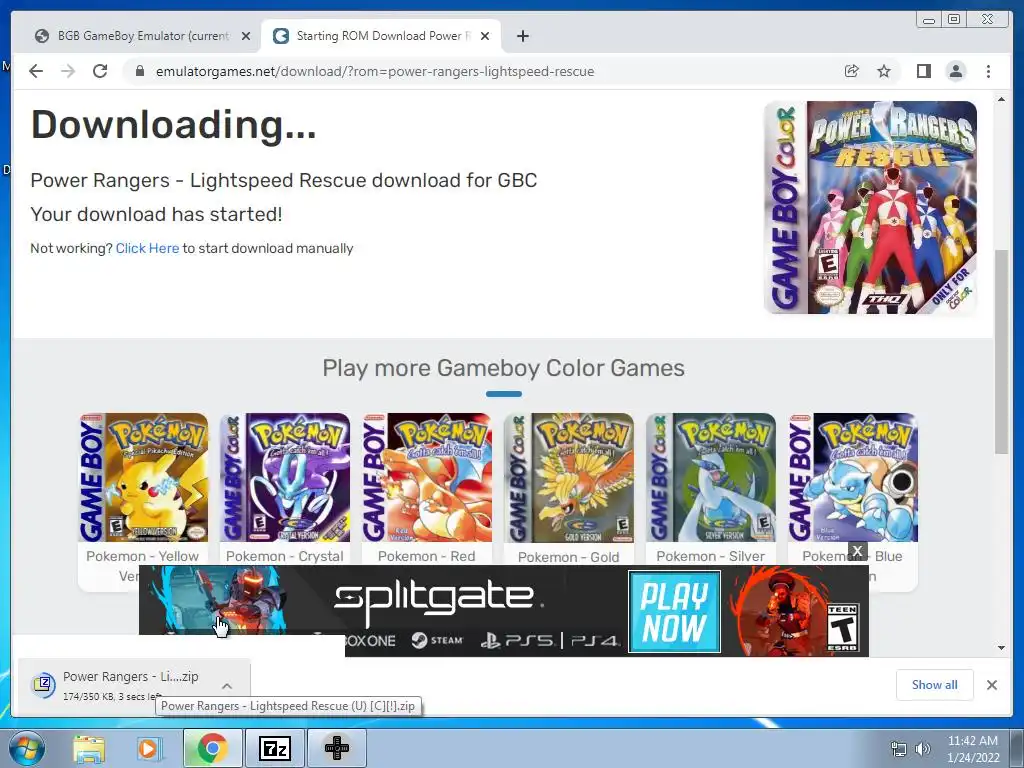Click Play Now on Splitgate ad
1024x768 pixels.
[675, 611]
